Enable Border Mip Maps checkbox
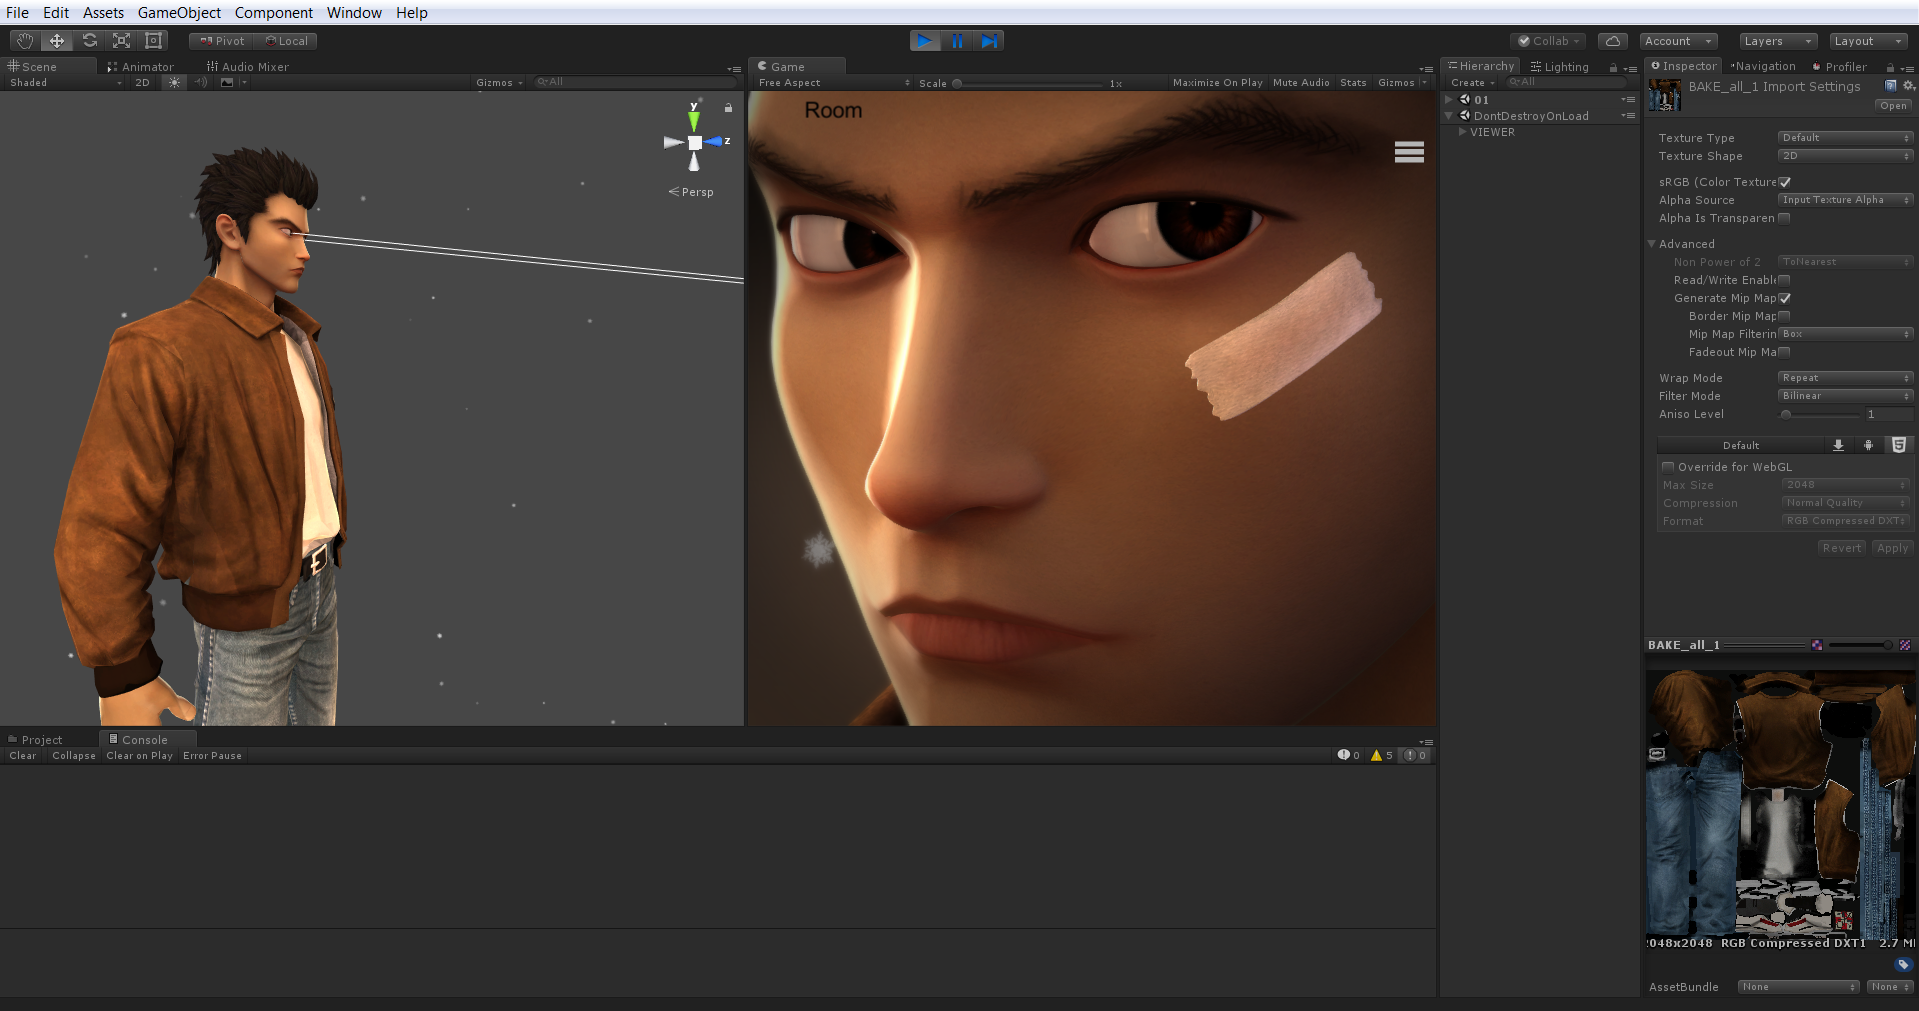 1785,316
